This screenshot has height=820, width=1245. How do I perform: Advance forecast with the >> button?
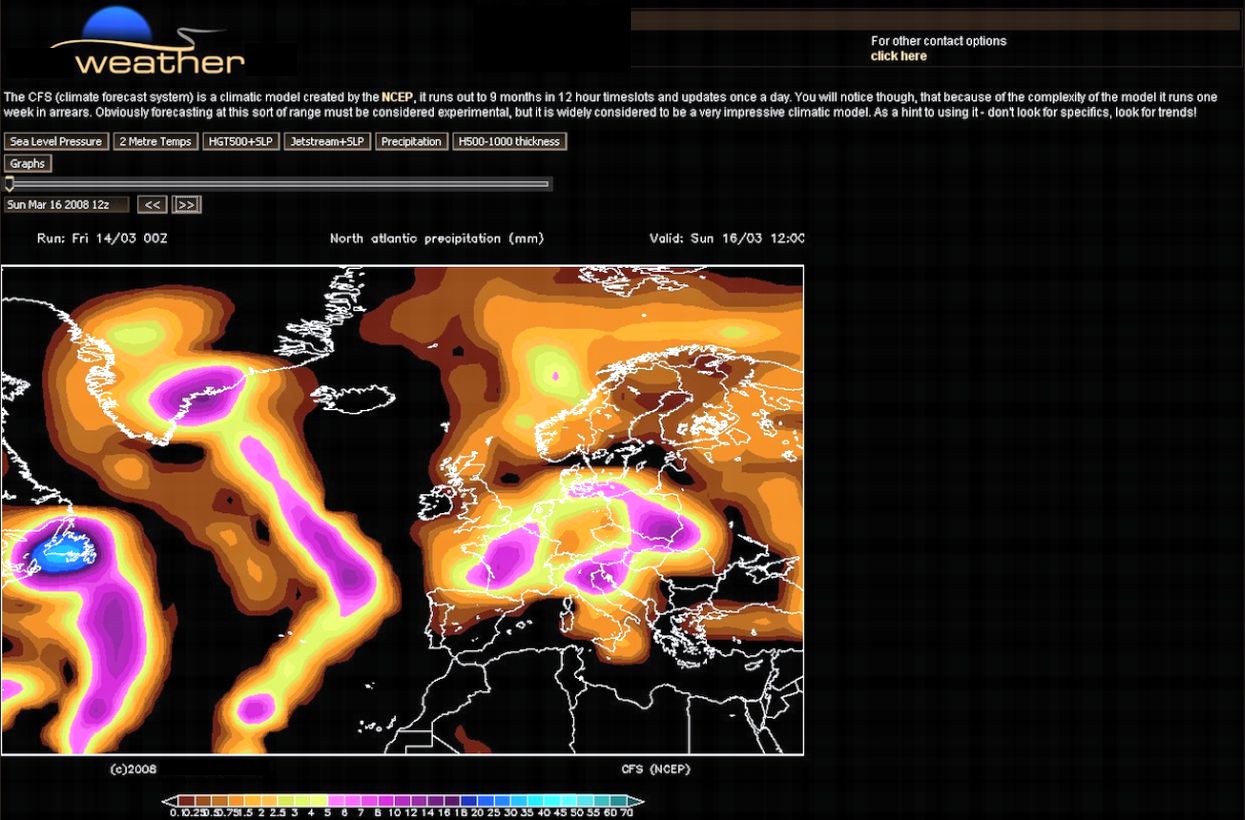(187, 205)
